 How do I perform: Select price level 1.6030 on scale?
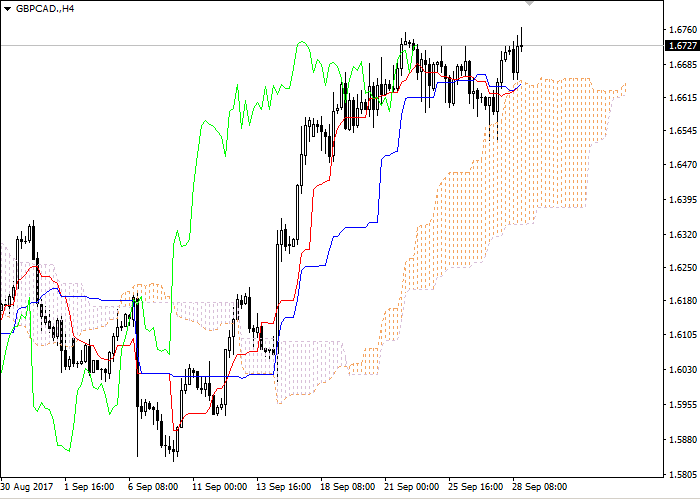(x=683, y=370)
